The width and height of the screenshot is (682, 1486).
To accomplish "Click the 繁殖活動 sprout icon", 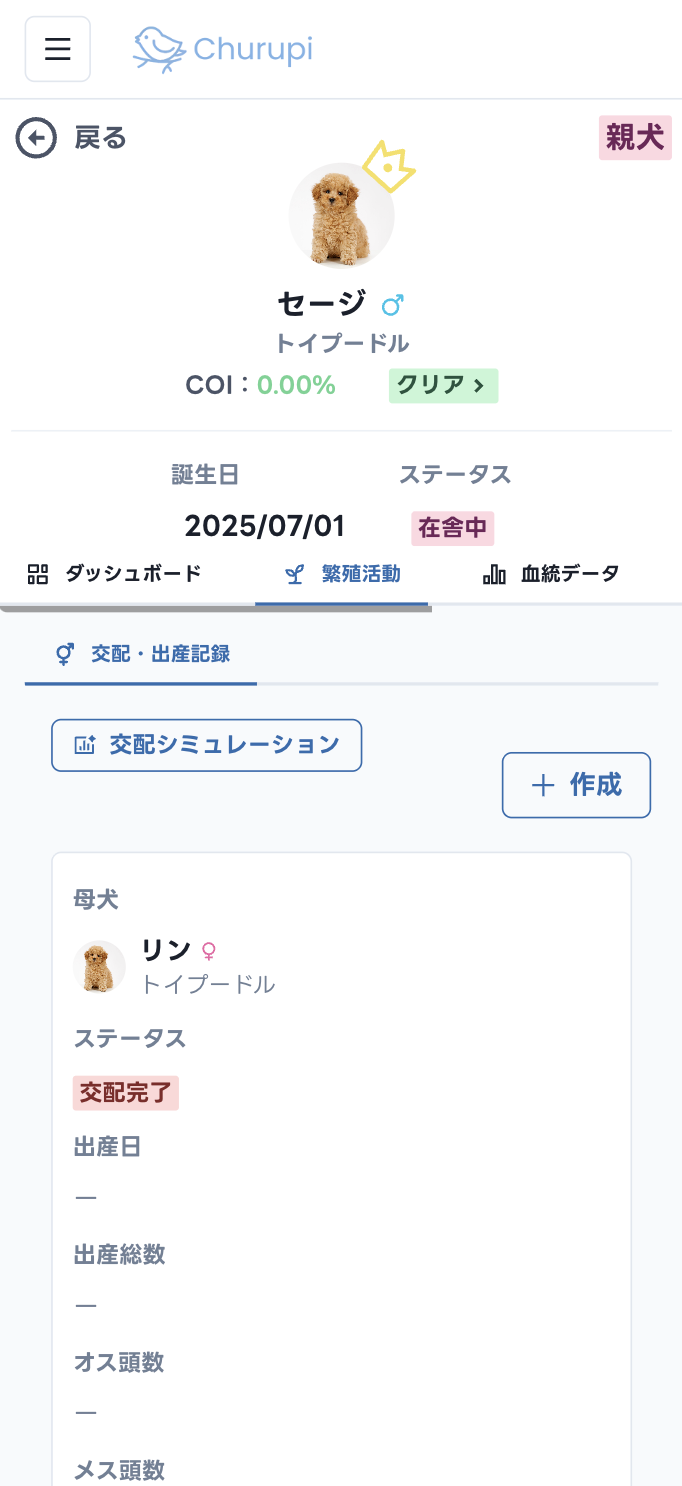I will point(294,573).
